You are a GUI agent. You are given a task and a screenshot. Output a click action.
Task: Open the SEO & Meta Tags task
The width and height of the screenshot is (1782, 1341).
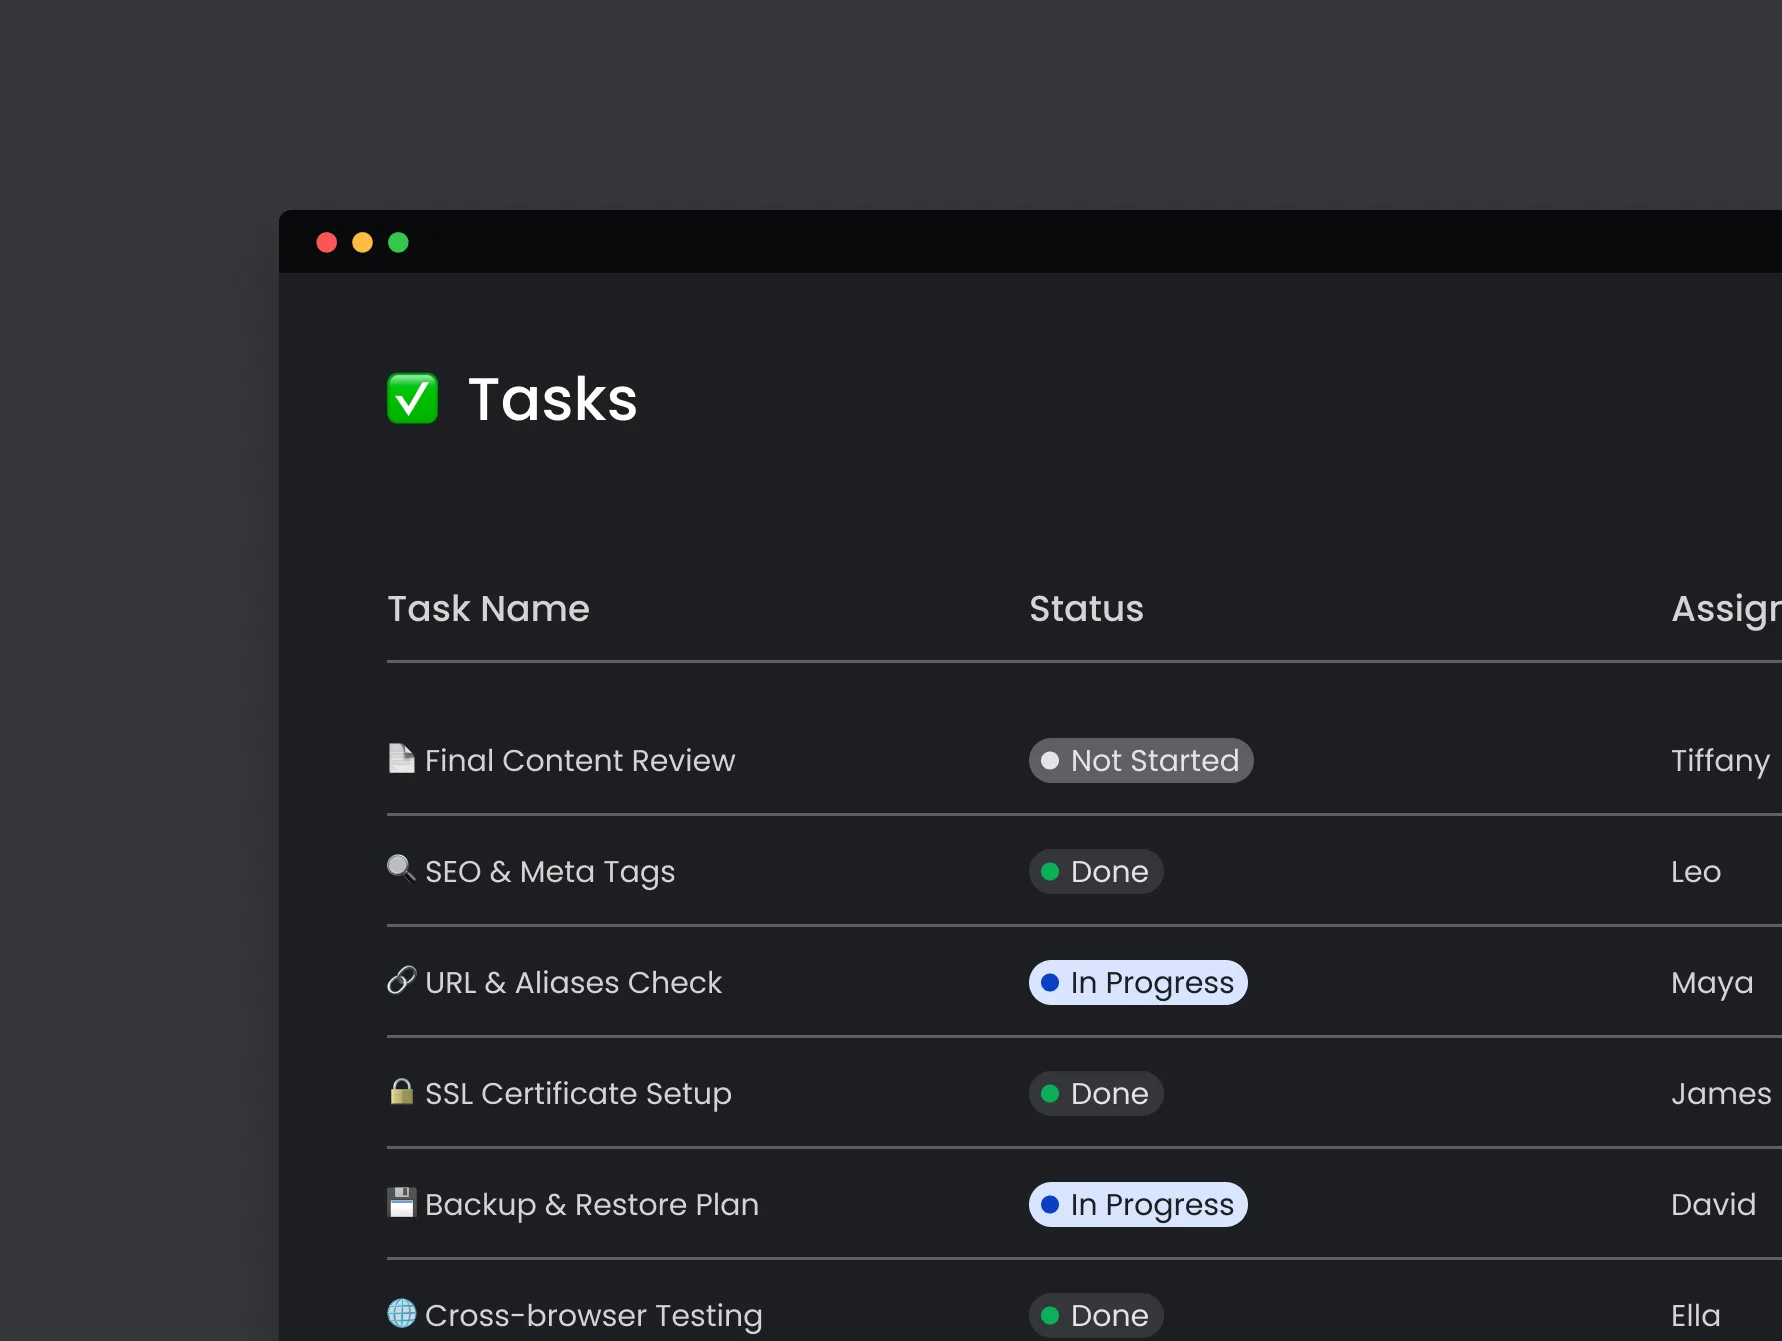pyautogui.click(x=550, y=872)
